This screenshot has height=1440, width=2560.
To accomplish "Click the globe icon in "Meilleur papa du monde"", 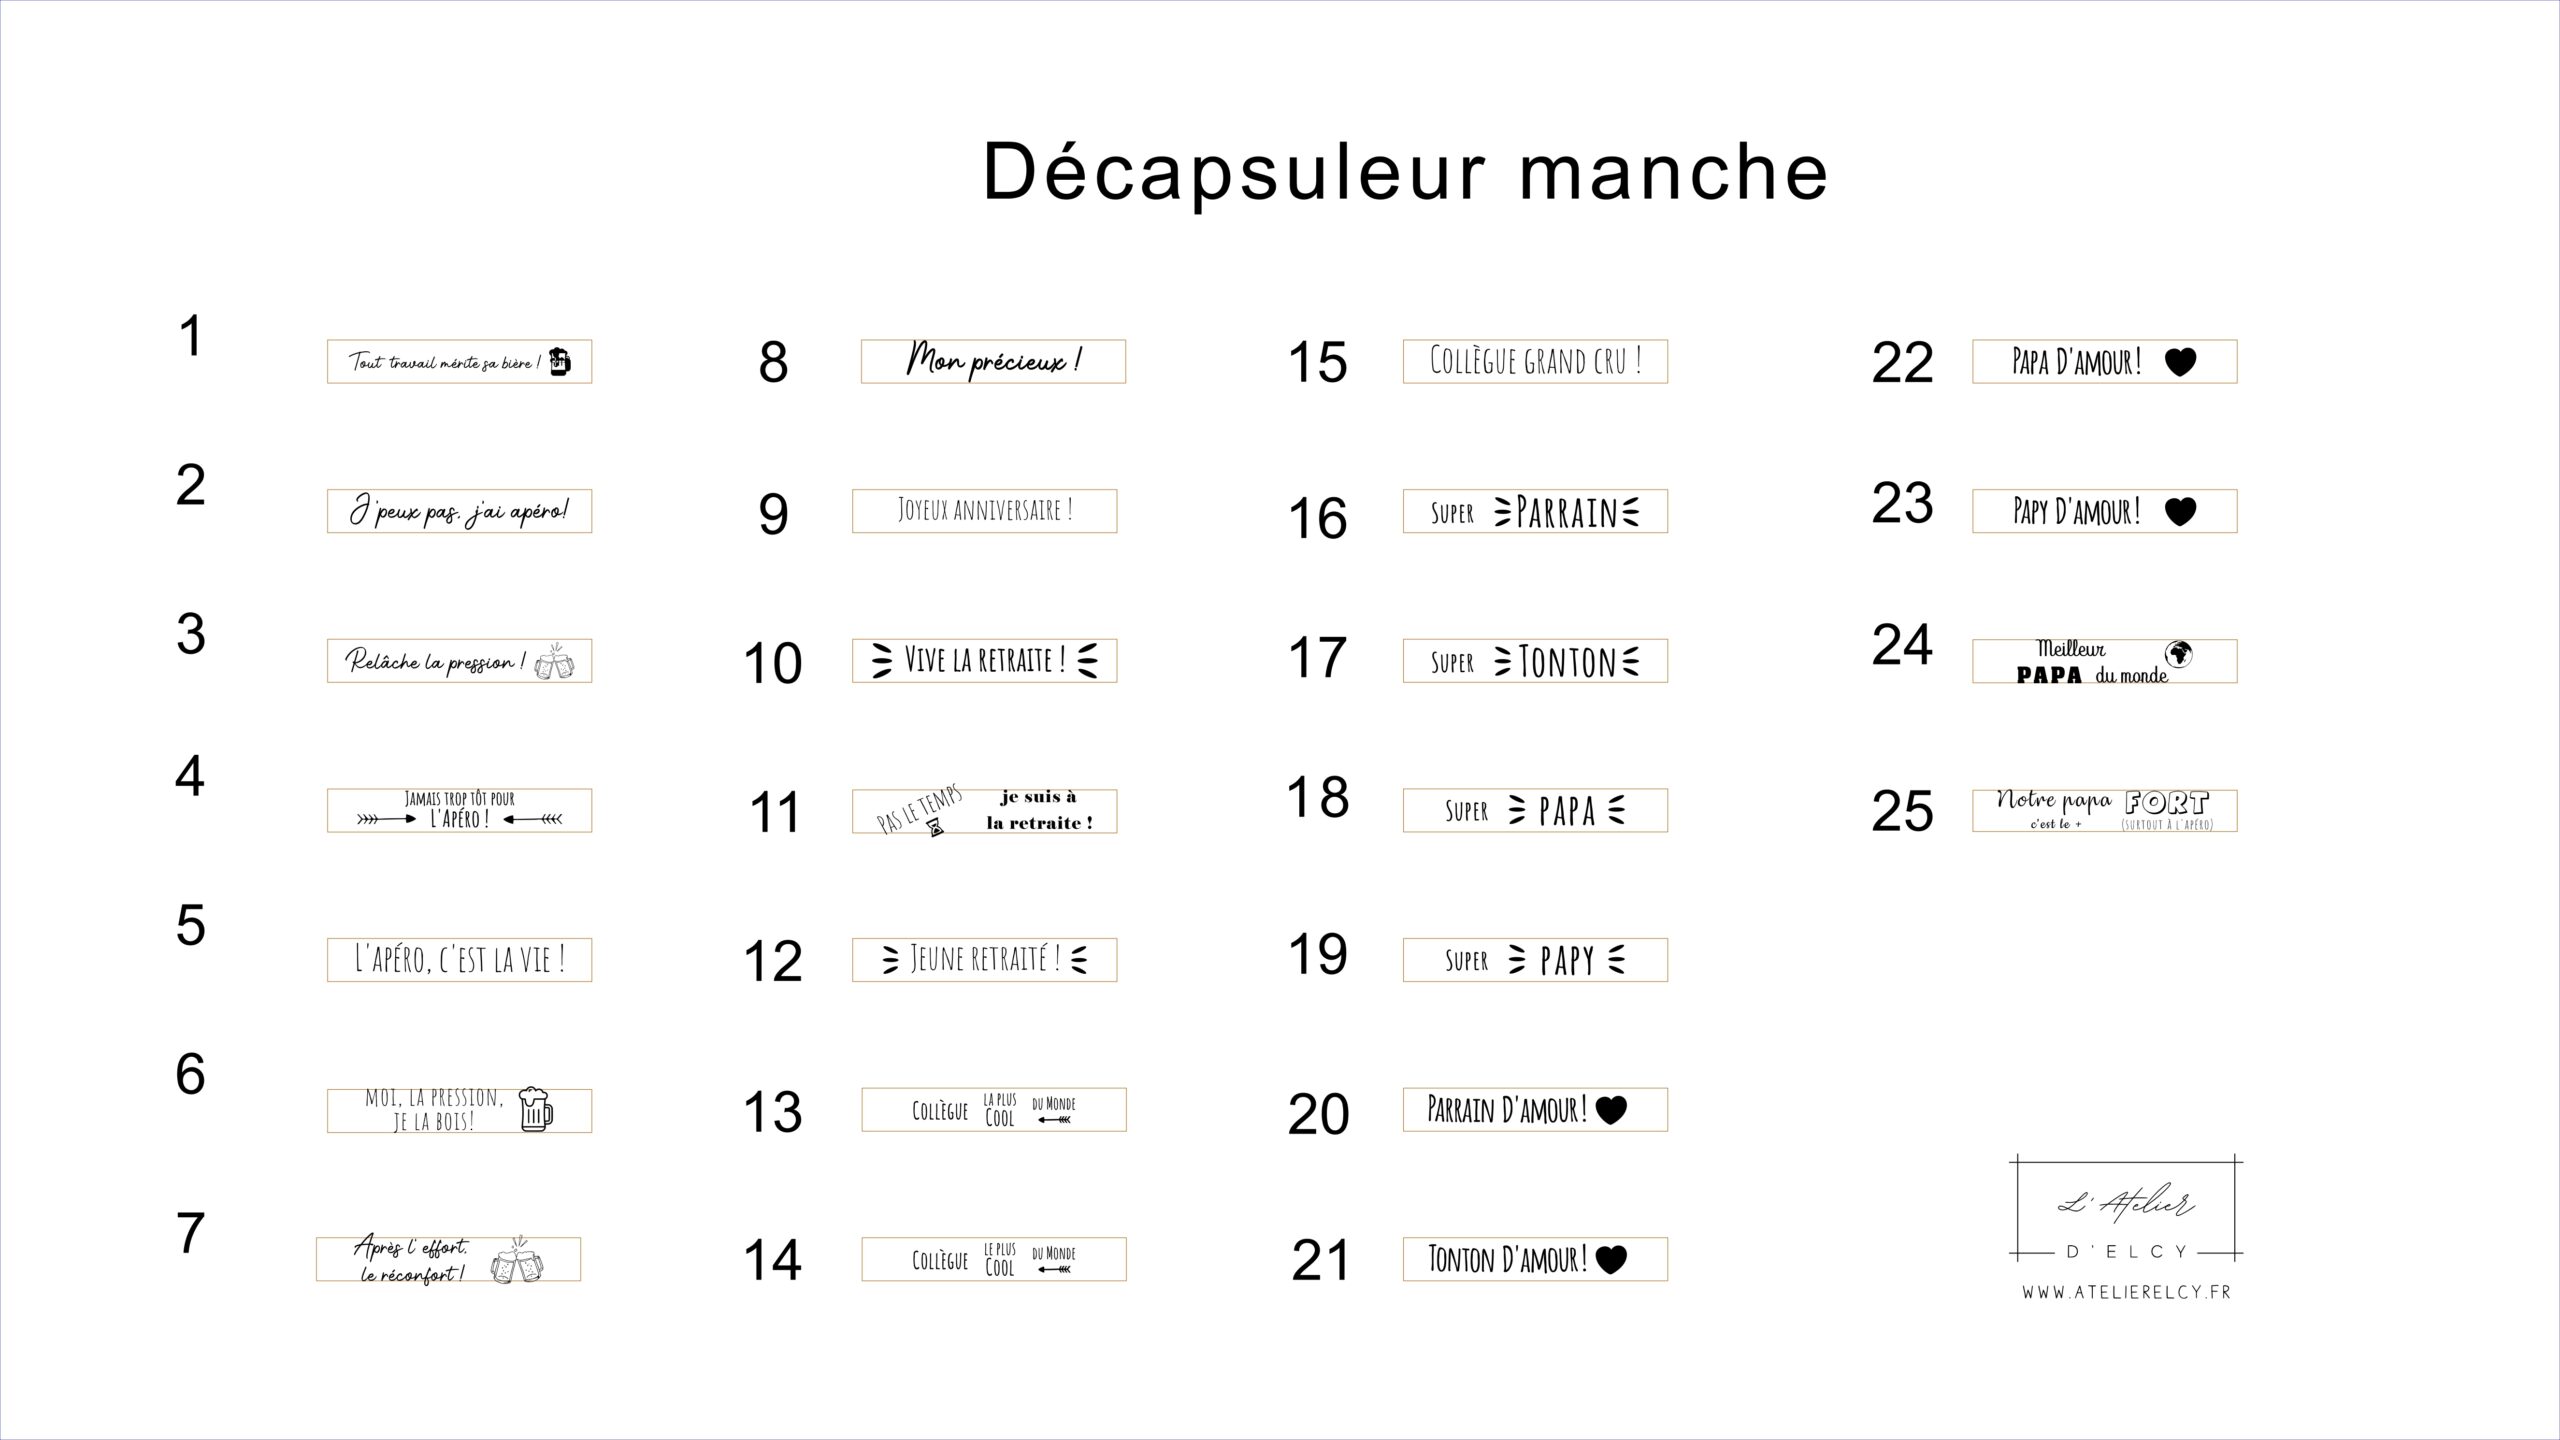I will tap(2179, 654).
